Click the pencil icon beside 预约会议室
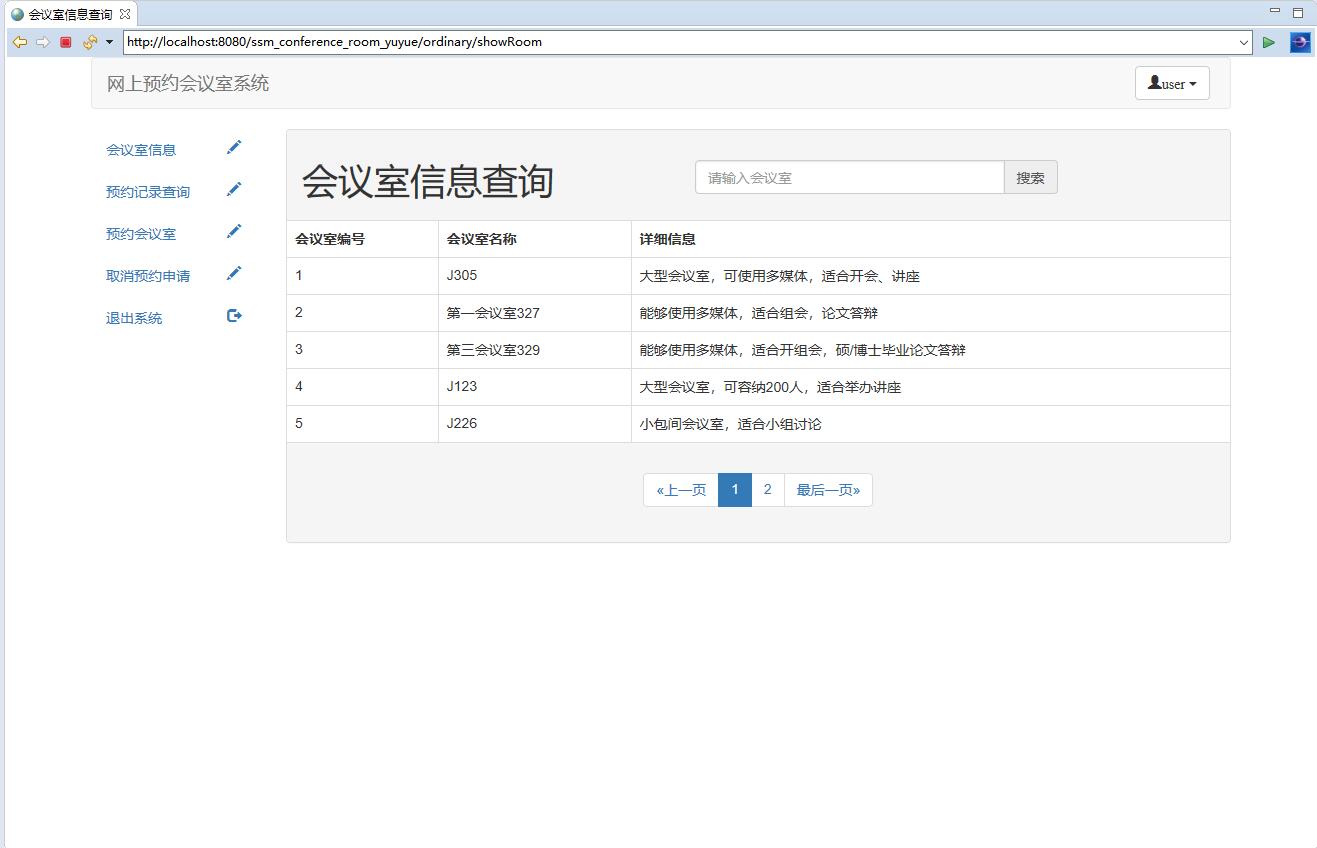1317x848 pixels. point(233,230)
